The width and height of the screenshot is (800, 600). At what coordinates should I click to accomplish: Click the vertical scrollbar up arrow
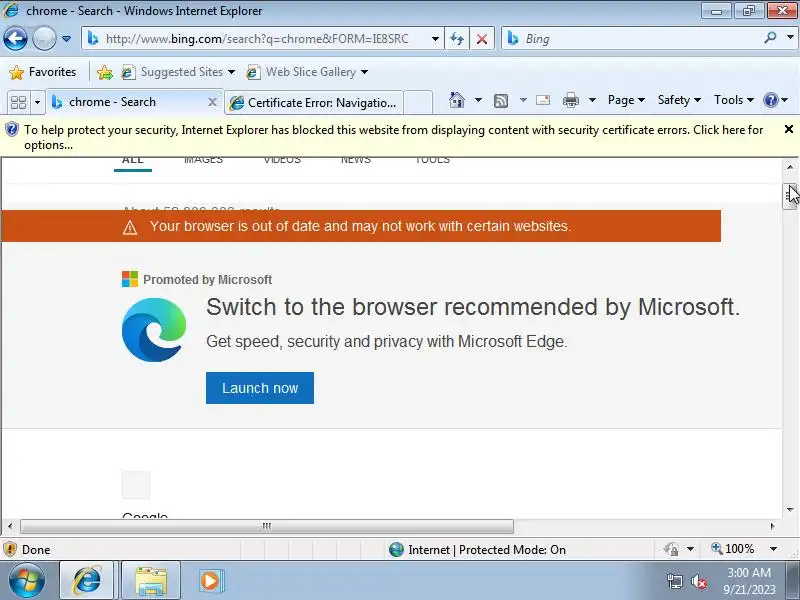coord(790,166)
